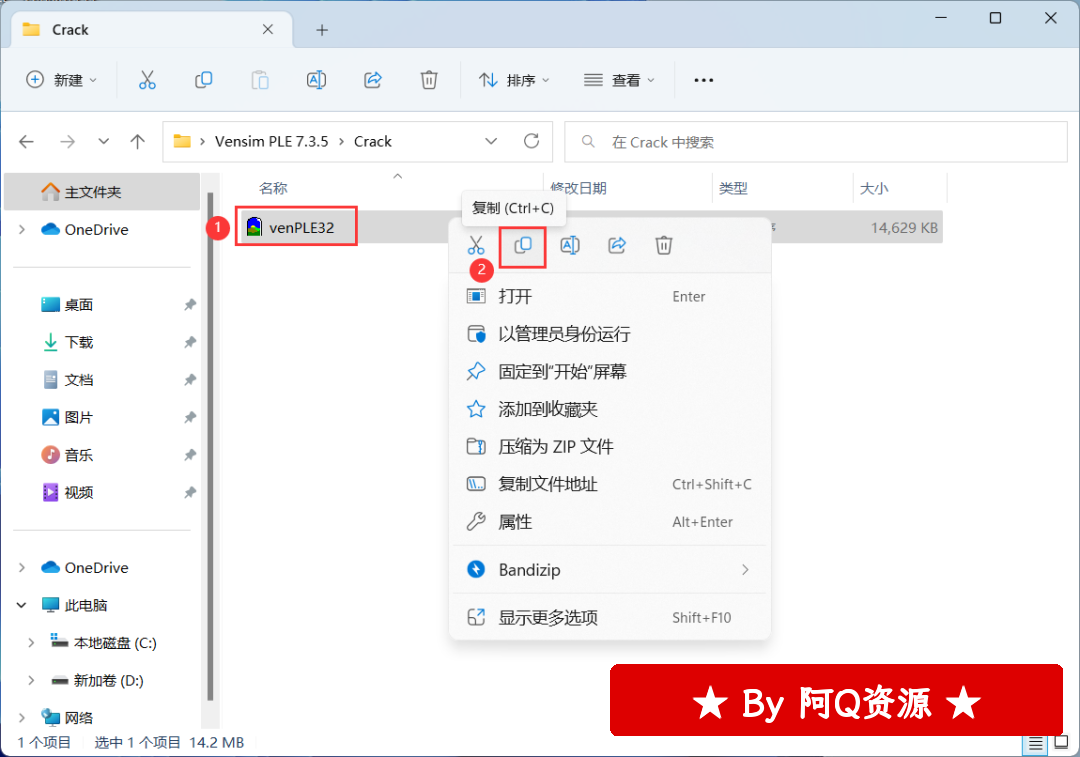Viewport: 1080px width, 757px height.
Task: Switch to details view in status bar
Action: tap(1035, 744)
